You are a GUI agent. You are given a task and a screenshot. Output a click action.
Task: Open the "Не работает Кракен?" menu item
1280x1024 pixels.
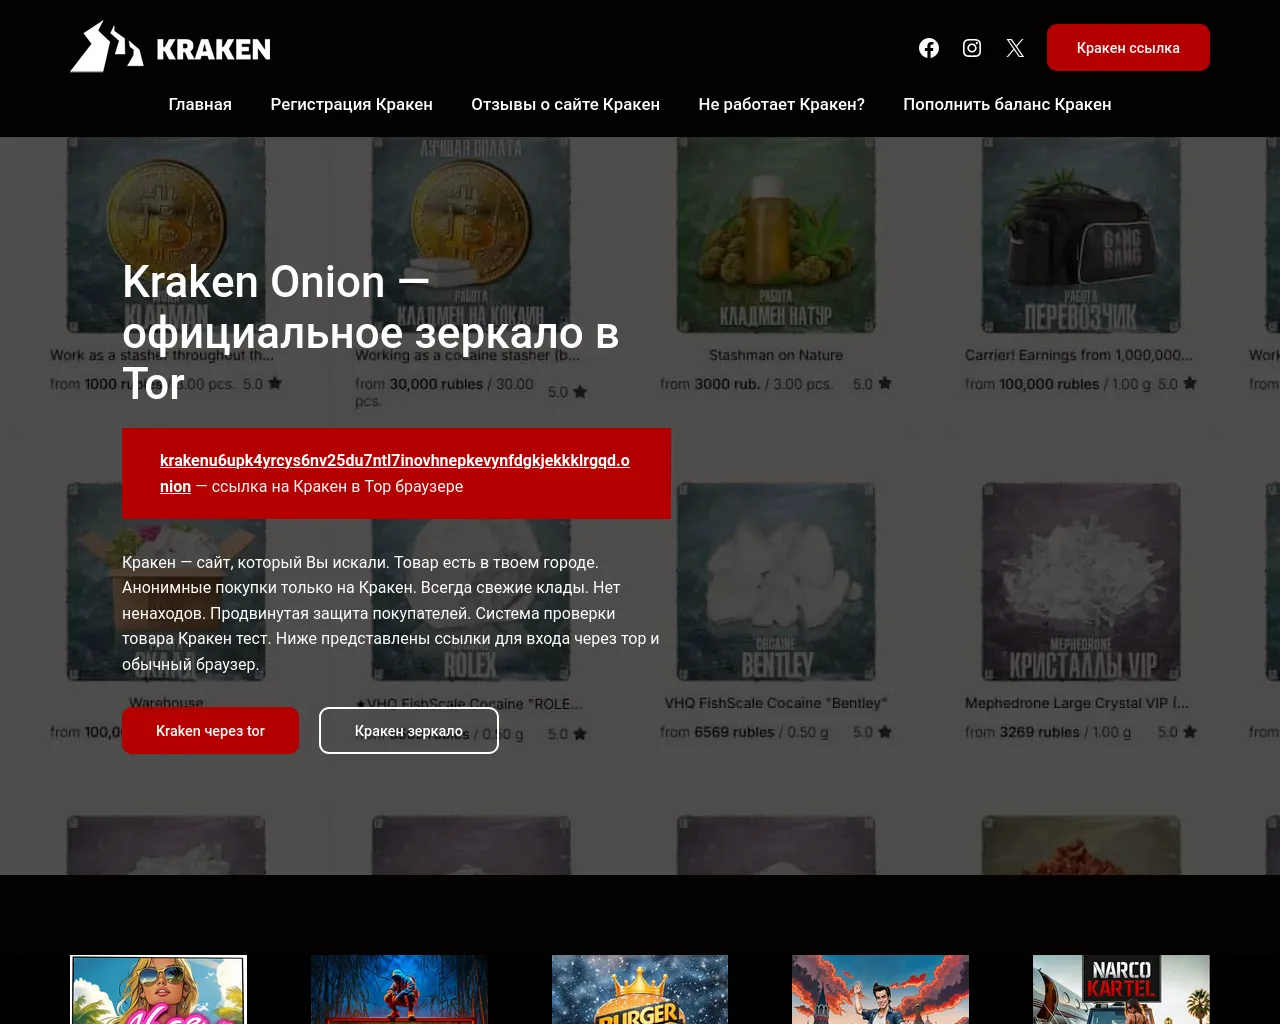point(782,104)
